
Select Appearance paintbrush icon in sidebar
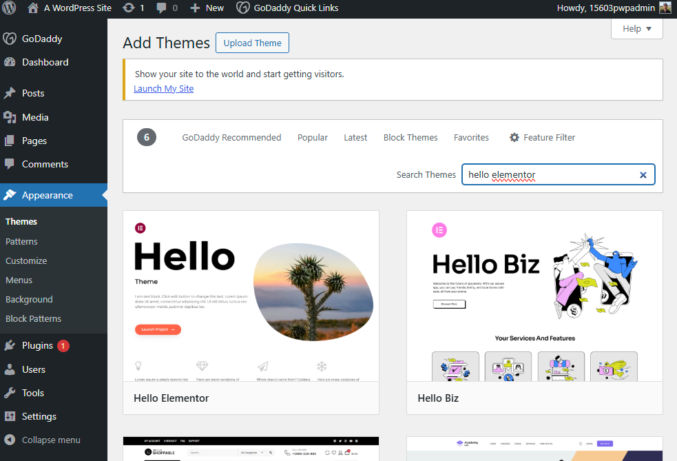(9, 195)
